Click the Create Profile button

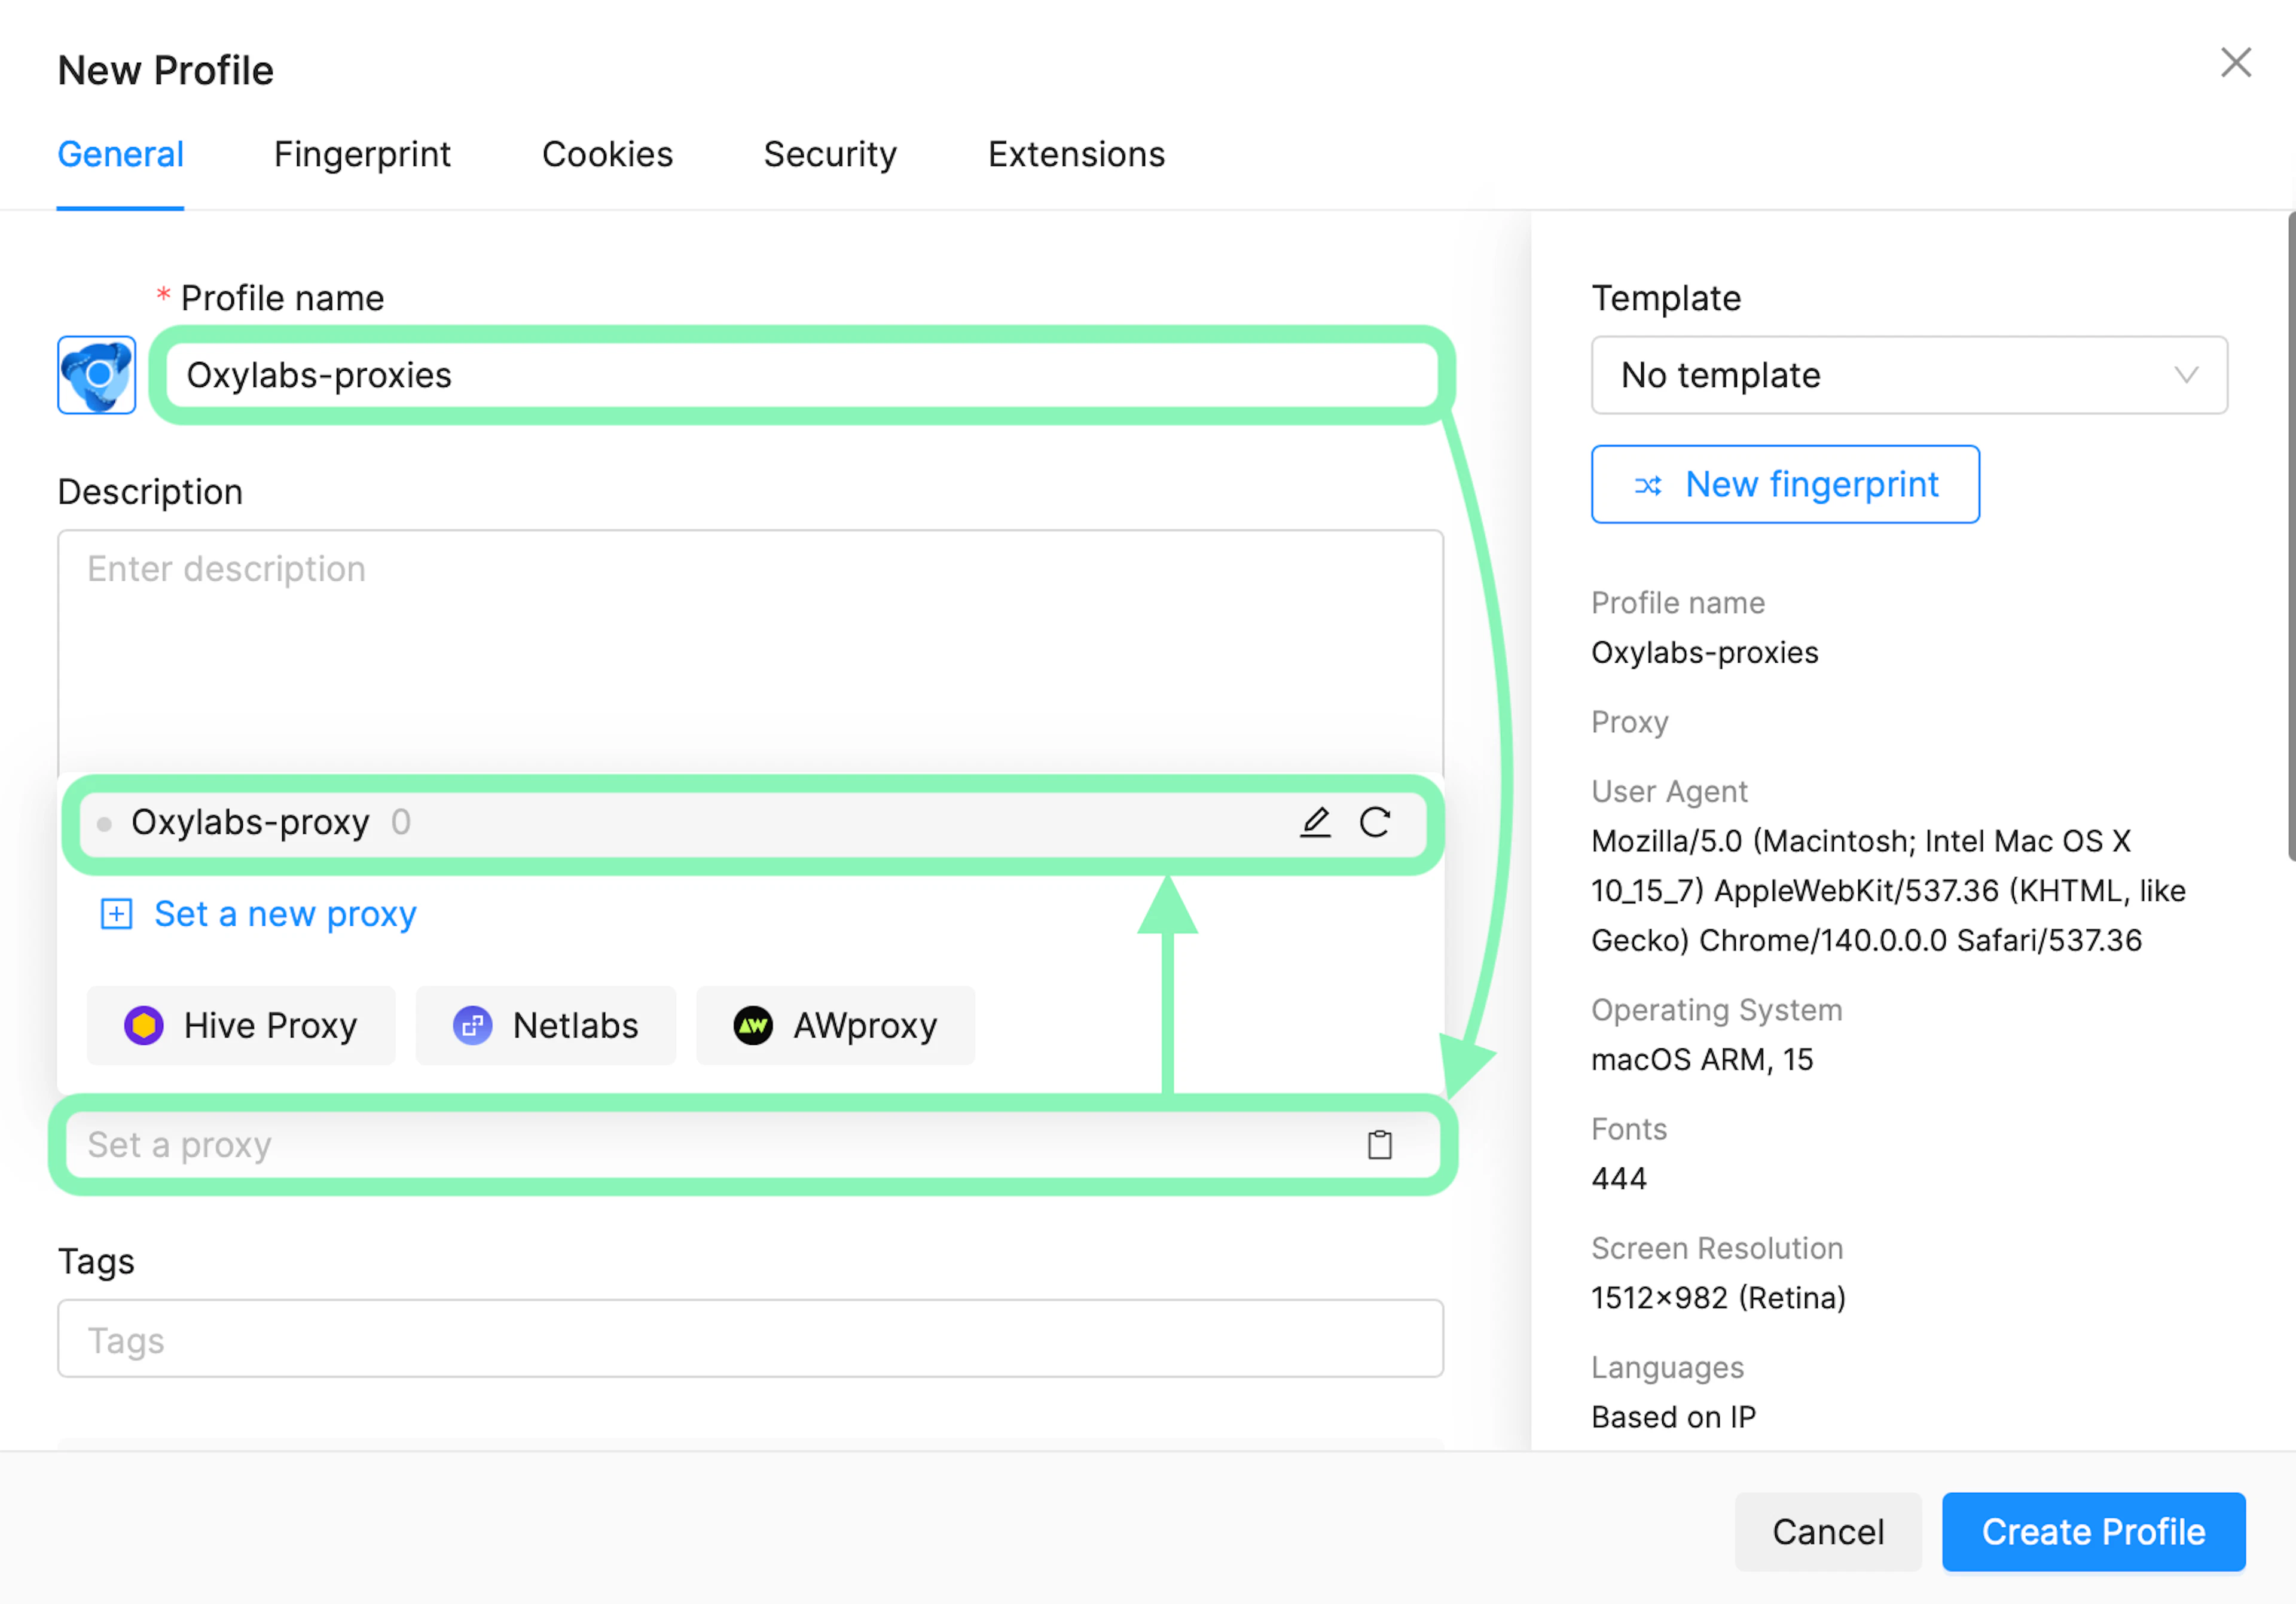(2093, 1531)
